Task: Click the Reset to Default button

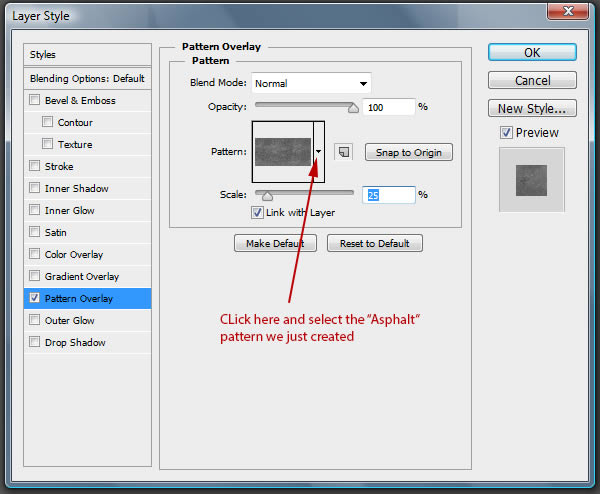Action: pos(375,243)
